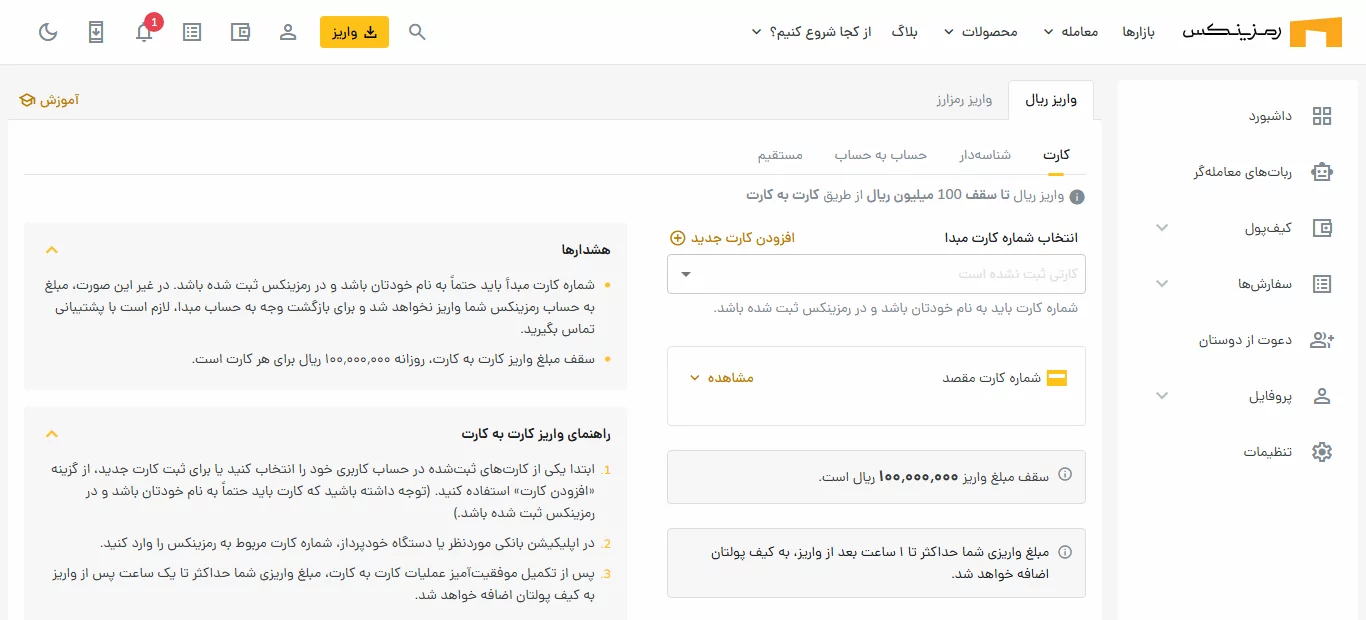Switch to واریز ریال tab
Viewport: 1366px width, 620px height.
[1051, 100]
